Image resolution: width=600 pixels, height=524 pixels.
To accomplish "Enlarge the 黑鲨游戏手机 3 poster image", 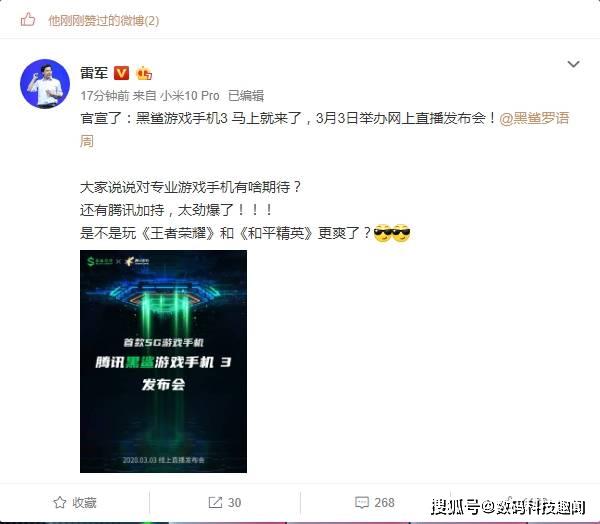I will (x=163, y=361).
